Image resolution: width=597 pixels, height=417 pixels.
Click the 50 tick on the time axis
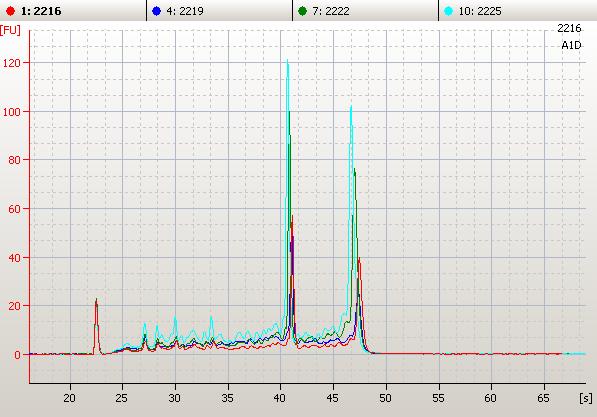[x=385, y=398]
